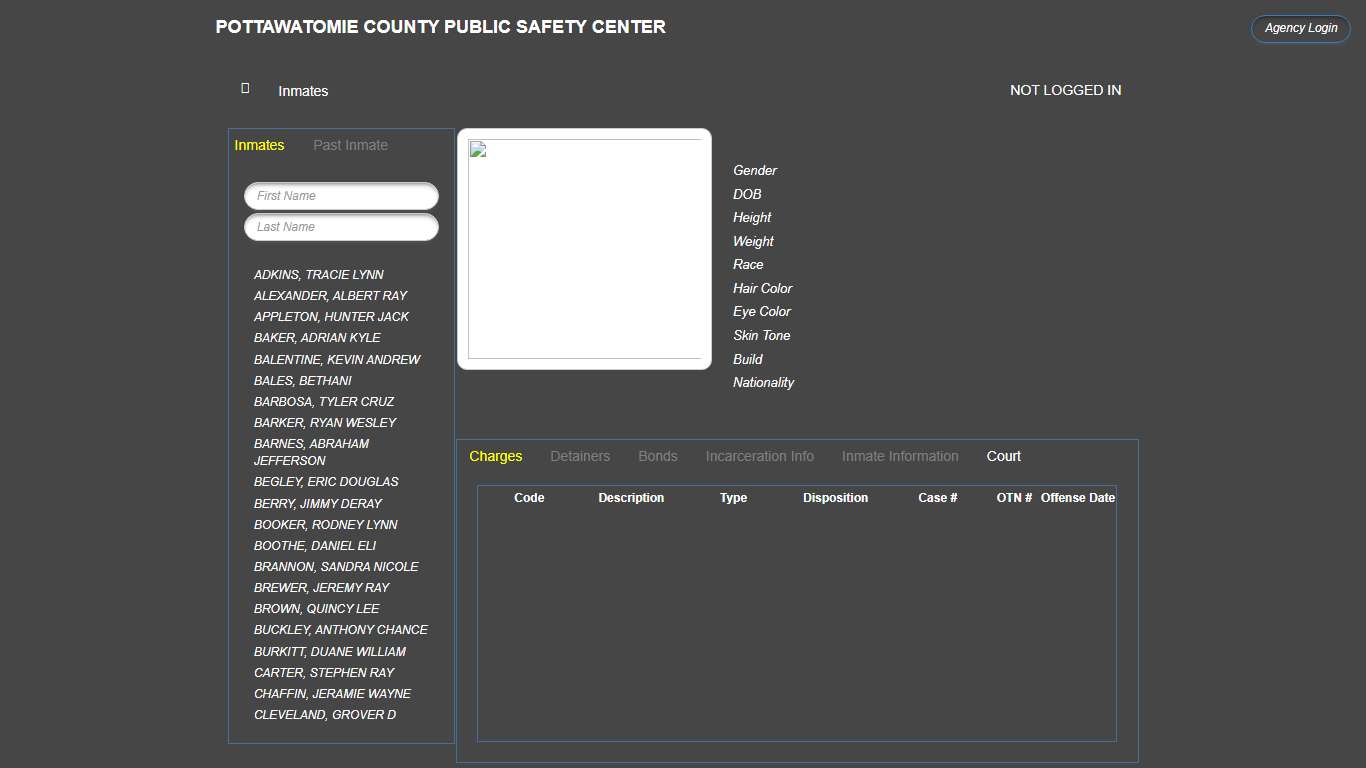Click the Agency Login button
The image size is (1366, 768).
(1299, 28)
